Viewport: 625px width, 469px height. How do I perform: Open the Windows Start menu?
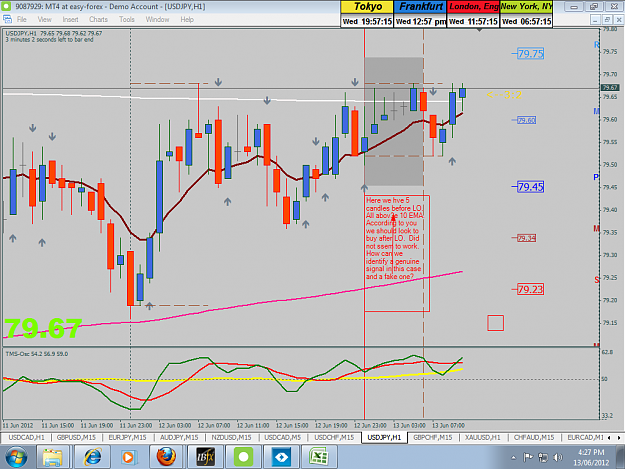[x=16, y=457]
